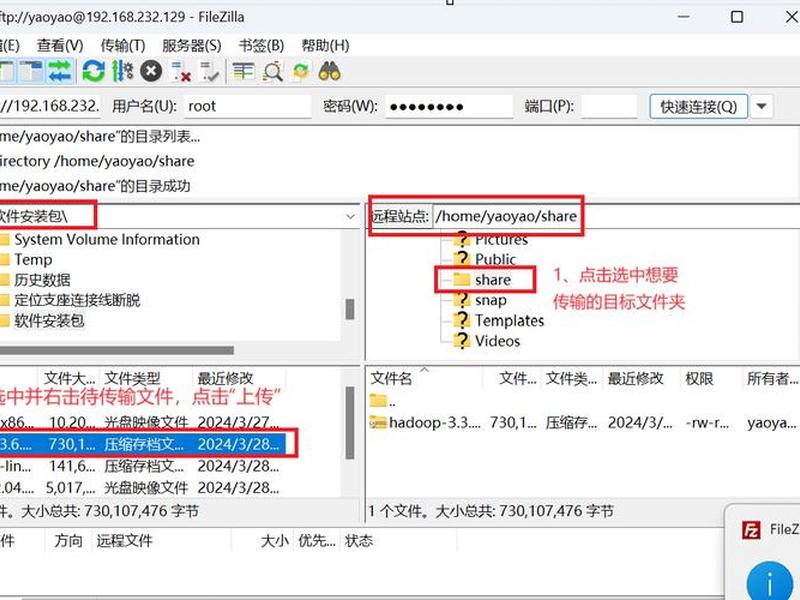Select the Videos folder in remote tree
Viewport: 800px width, 600px height.
click(497, 341)
